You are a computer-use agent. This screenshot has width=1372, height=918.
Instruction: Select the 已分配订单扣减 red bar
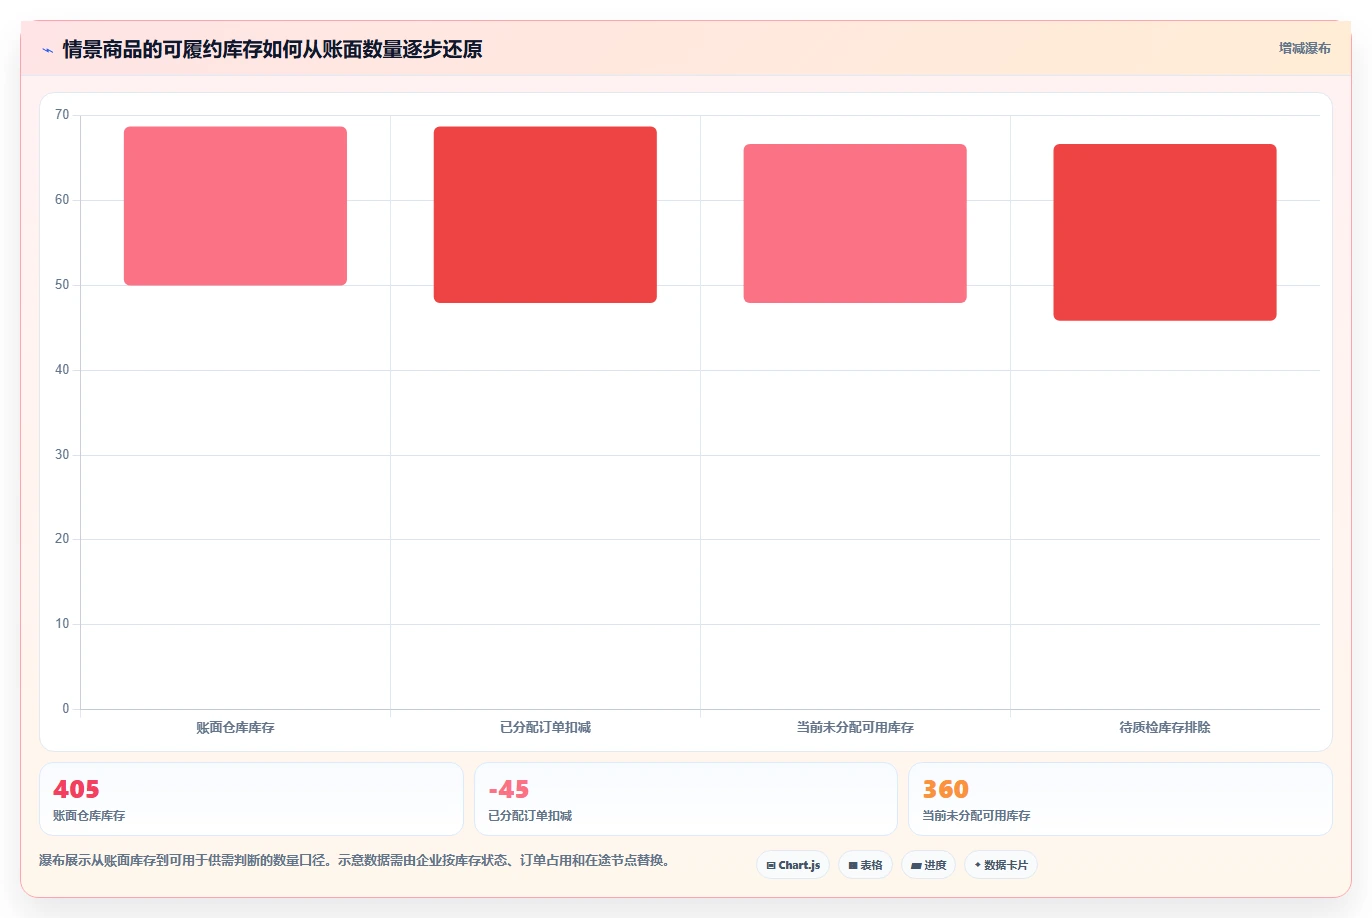(545, 215)
